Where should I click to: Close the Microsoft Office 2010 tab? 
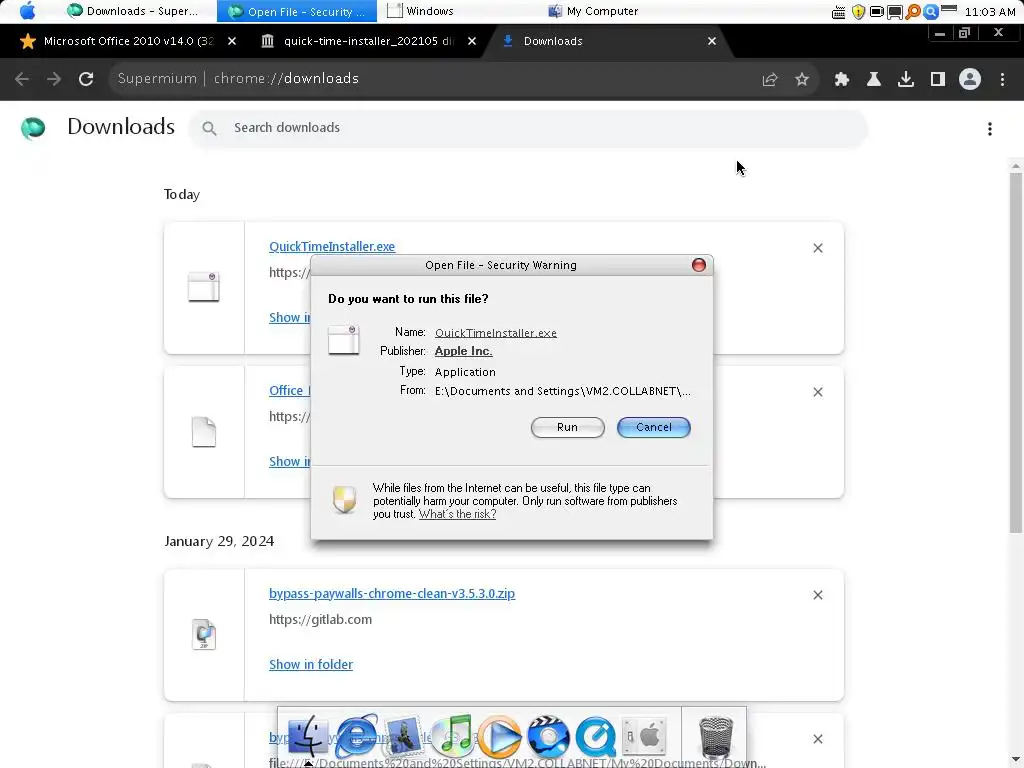[231, 41]
